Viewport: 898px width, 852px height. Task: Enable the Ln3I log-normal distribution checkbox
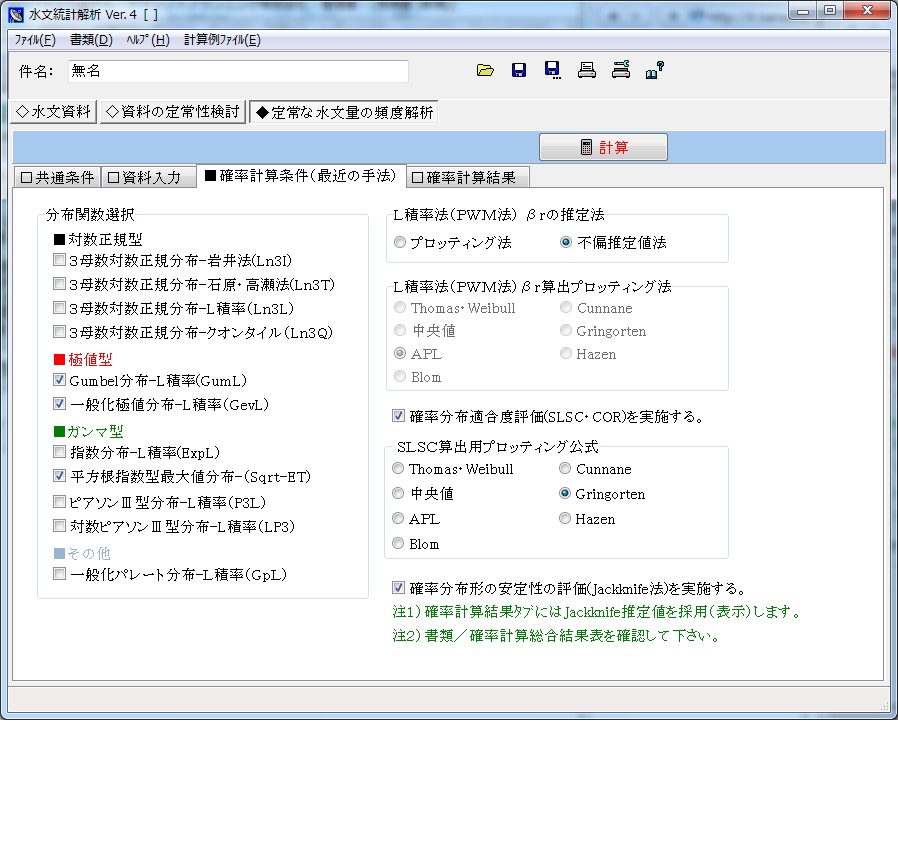coord(58,262)
